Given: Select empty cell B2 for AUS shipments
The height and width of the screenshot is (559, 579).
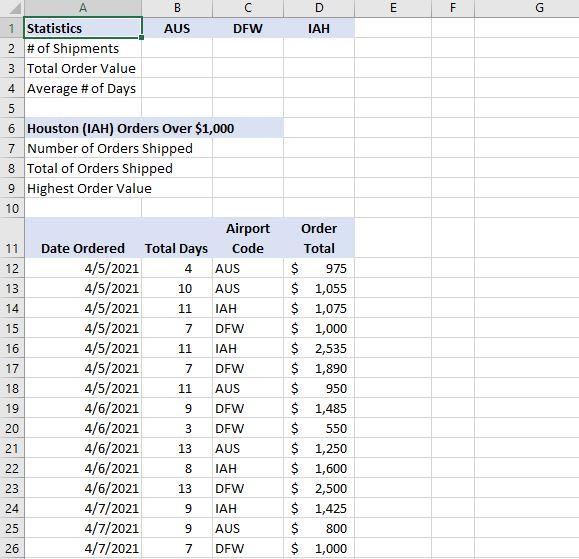Looking at the screenshot, I should (177, 48).
